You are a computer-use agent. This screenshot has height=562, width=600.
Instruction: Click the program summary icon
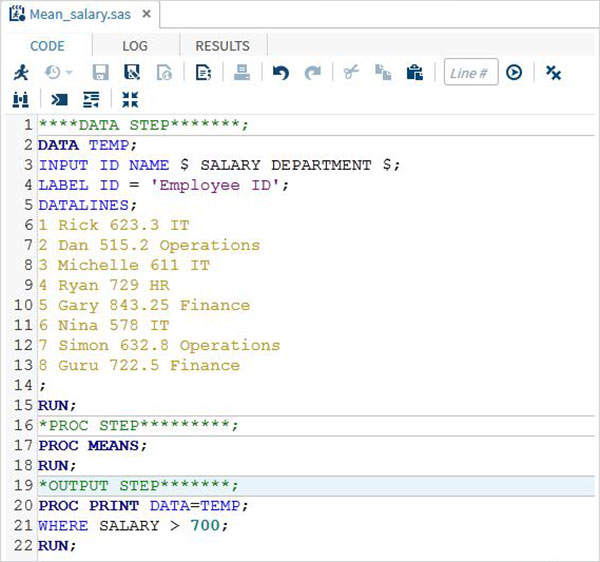tap(204, 73)
